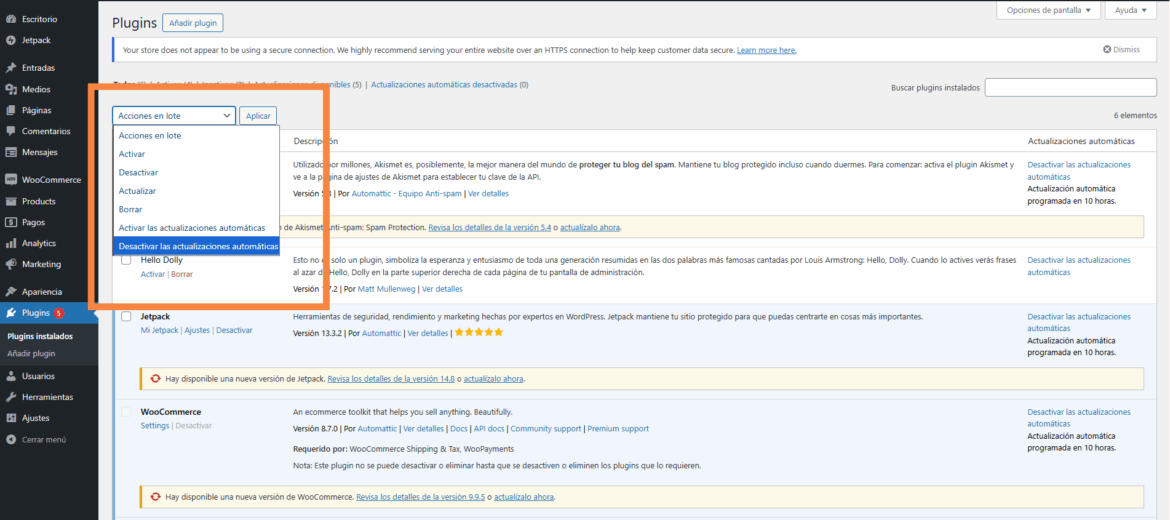Tick the Hello Dolly plugin checkbox
The width and height of the screenshot is (1170, 520).
click(x=126, y=260)
